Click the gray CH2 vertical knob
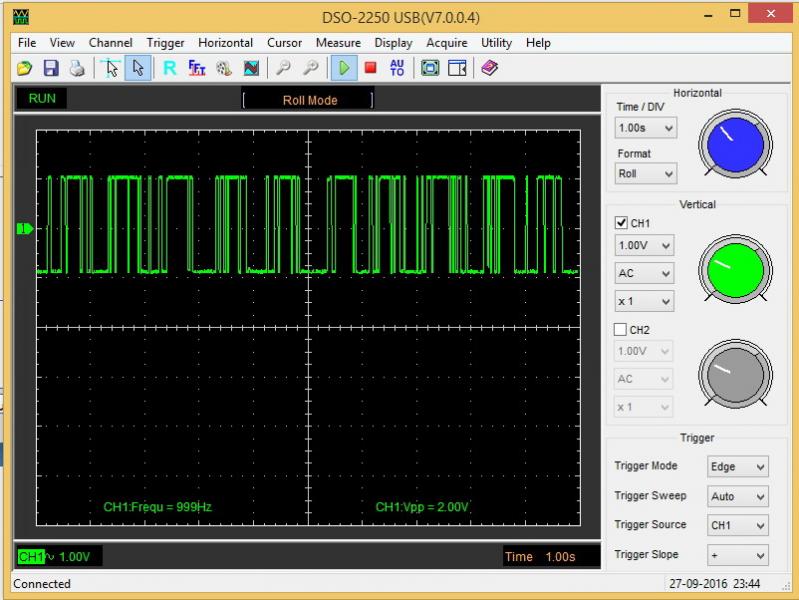This screenshot has height=600, width=799. [735, 374]
